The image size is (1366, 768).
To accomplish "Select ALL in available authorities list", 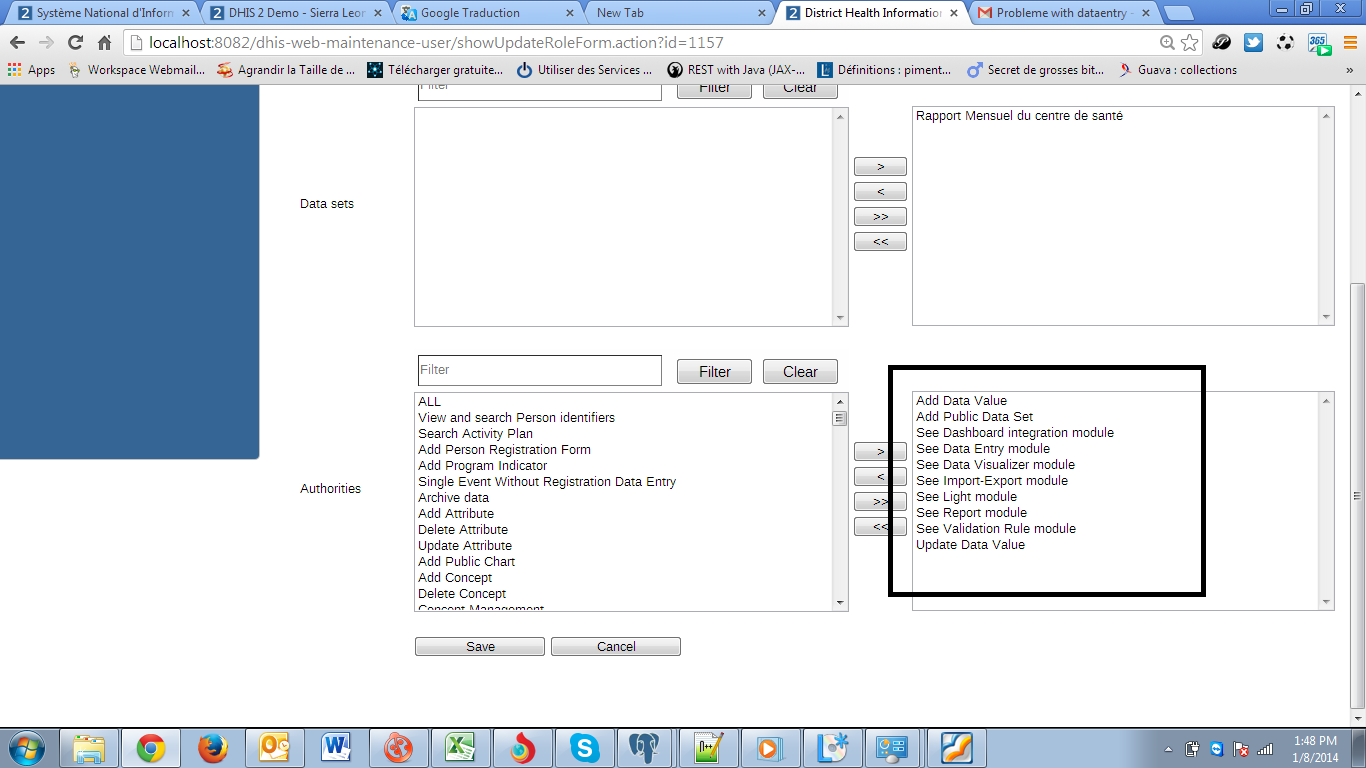I will point(429,402).
